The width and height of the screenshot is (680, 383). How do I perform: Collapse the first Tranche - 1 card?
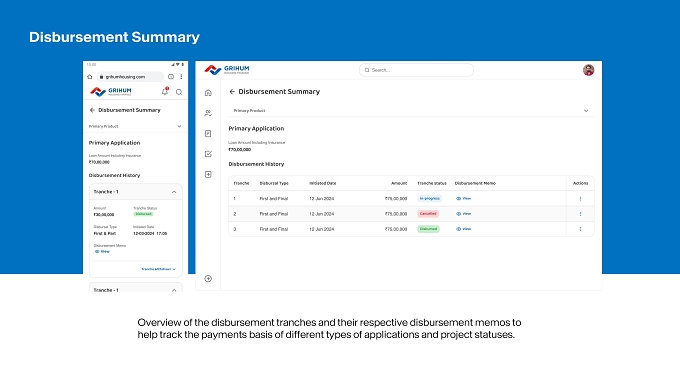point(174,192)
